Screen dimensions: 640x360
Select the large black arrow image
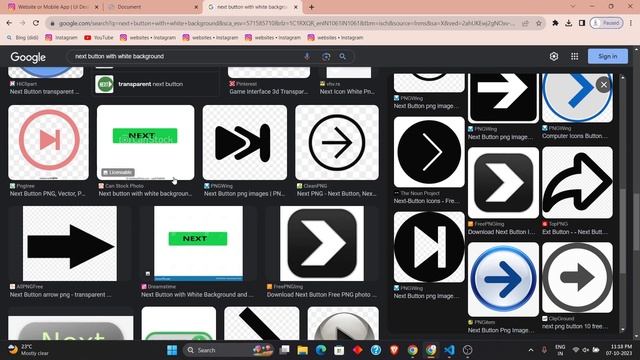70,243
